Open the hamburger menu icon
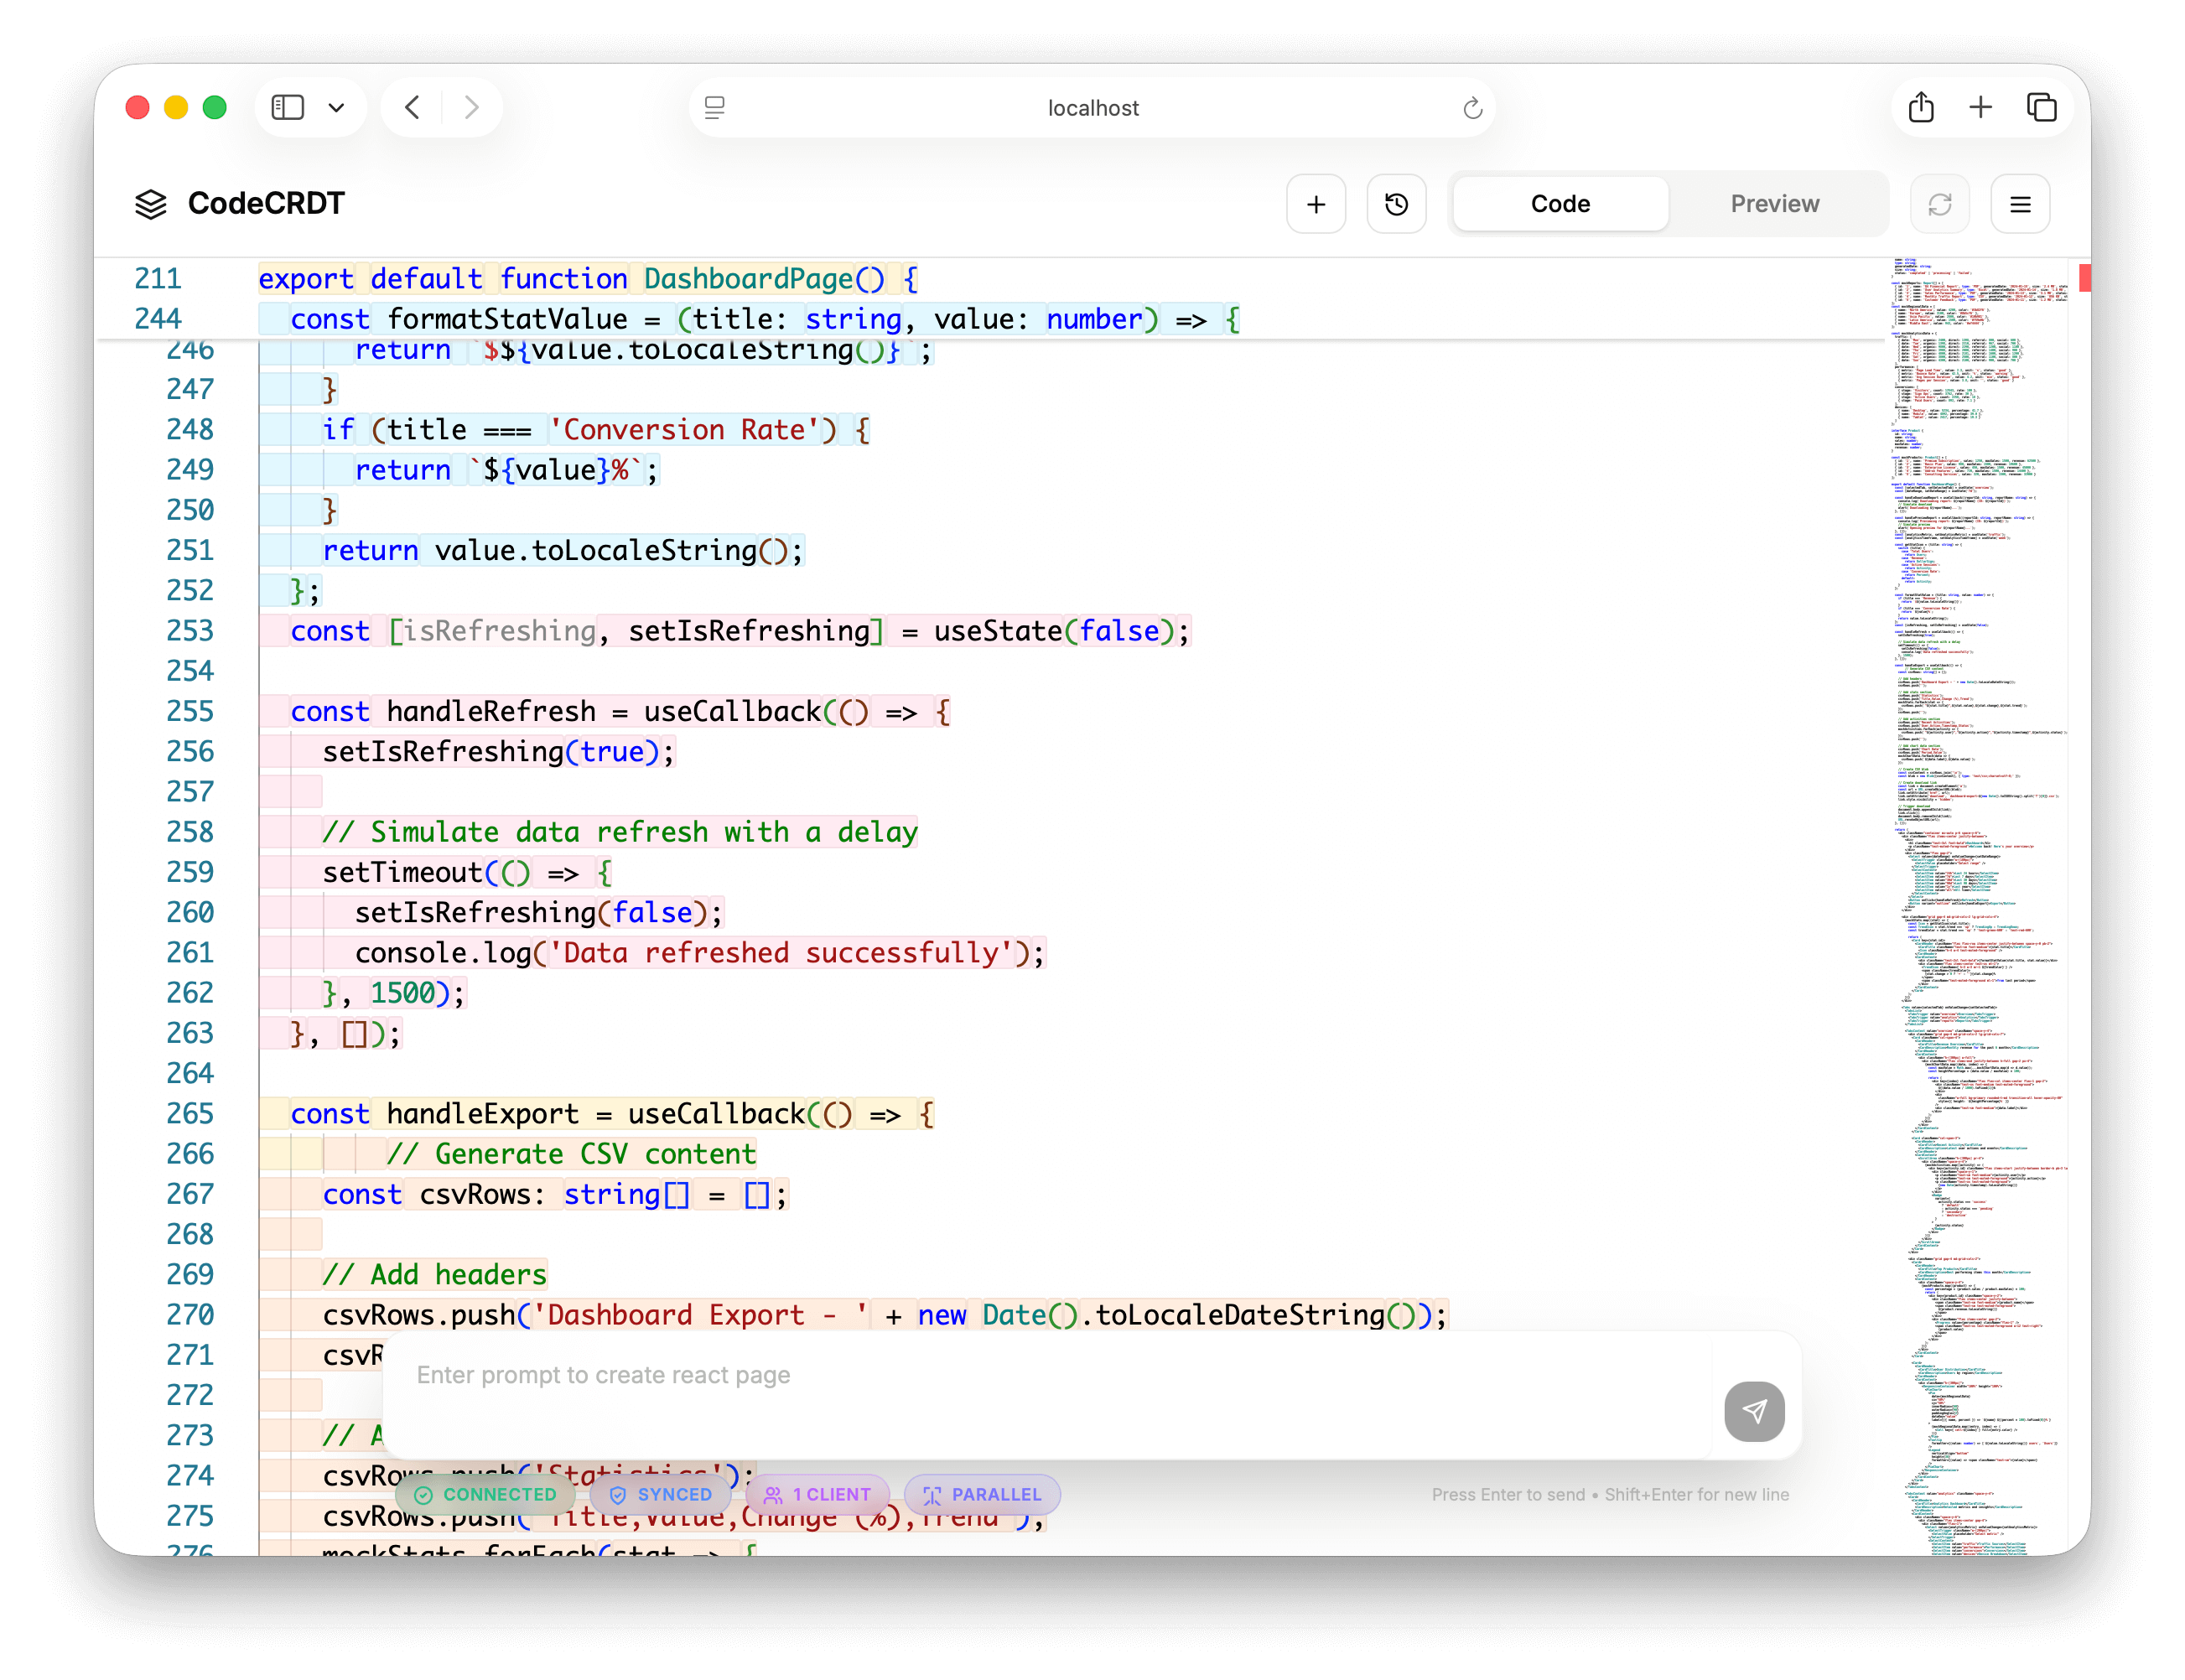 tap(2020, 204)
